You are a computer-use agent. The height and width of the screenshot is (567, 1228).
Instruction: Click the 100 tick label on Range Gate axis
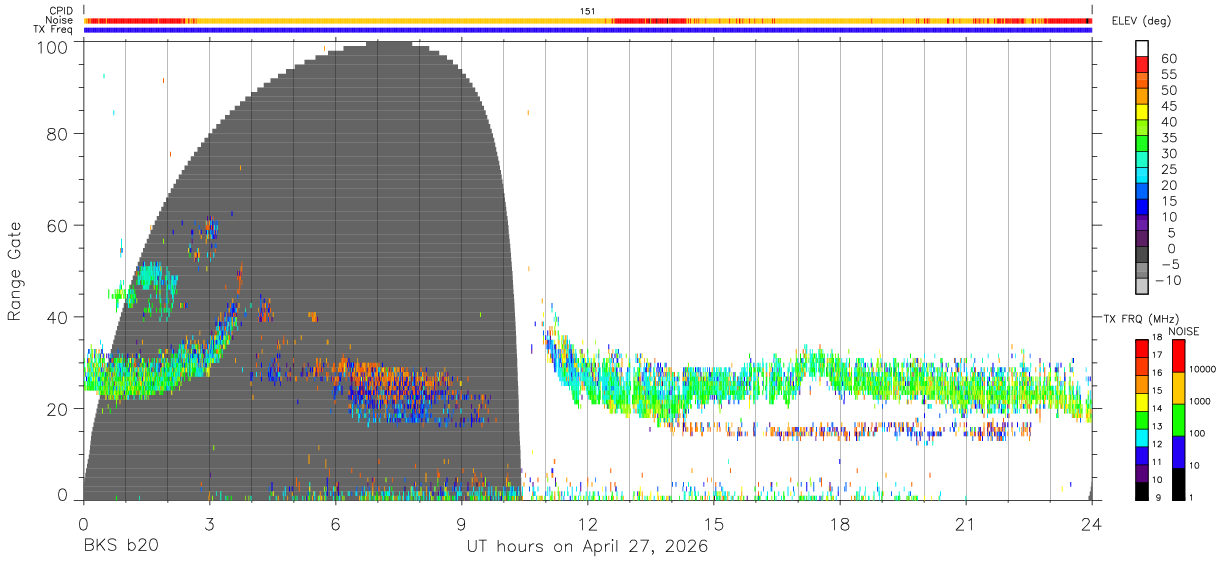coord(54,46)
